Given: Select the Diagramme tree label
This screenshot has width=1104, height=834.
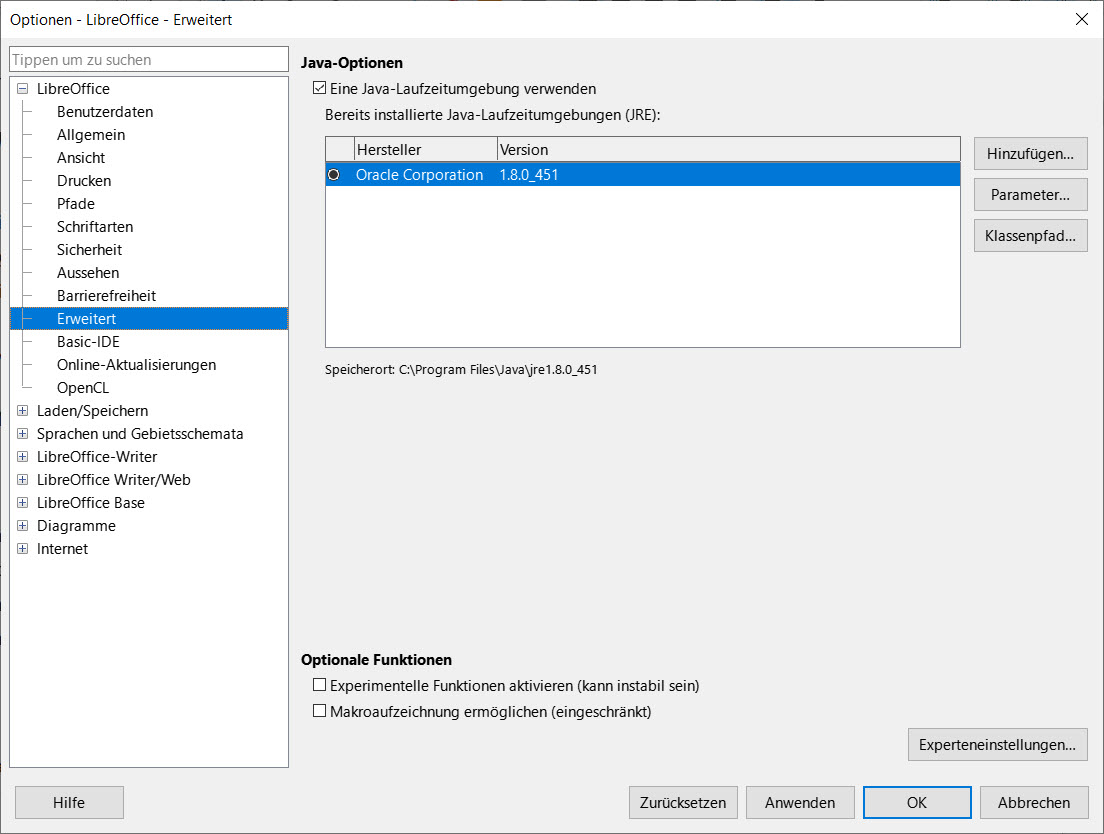Looking at the screenshot, I should tap(76, 526).
